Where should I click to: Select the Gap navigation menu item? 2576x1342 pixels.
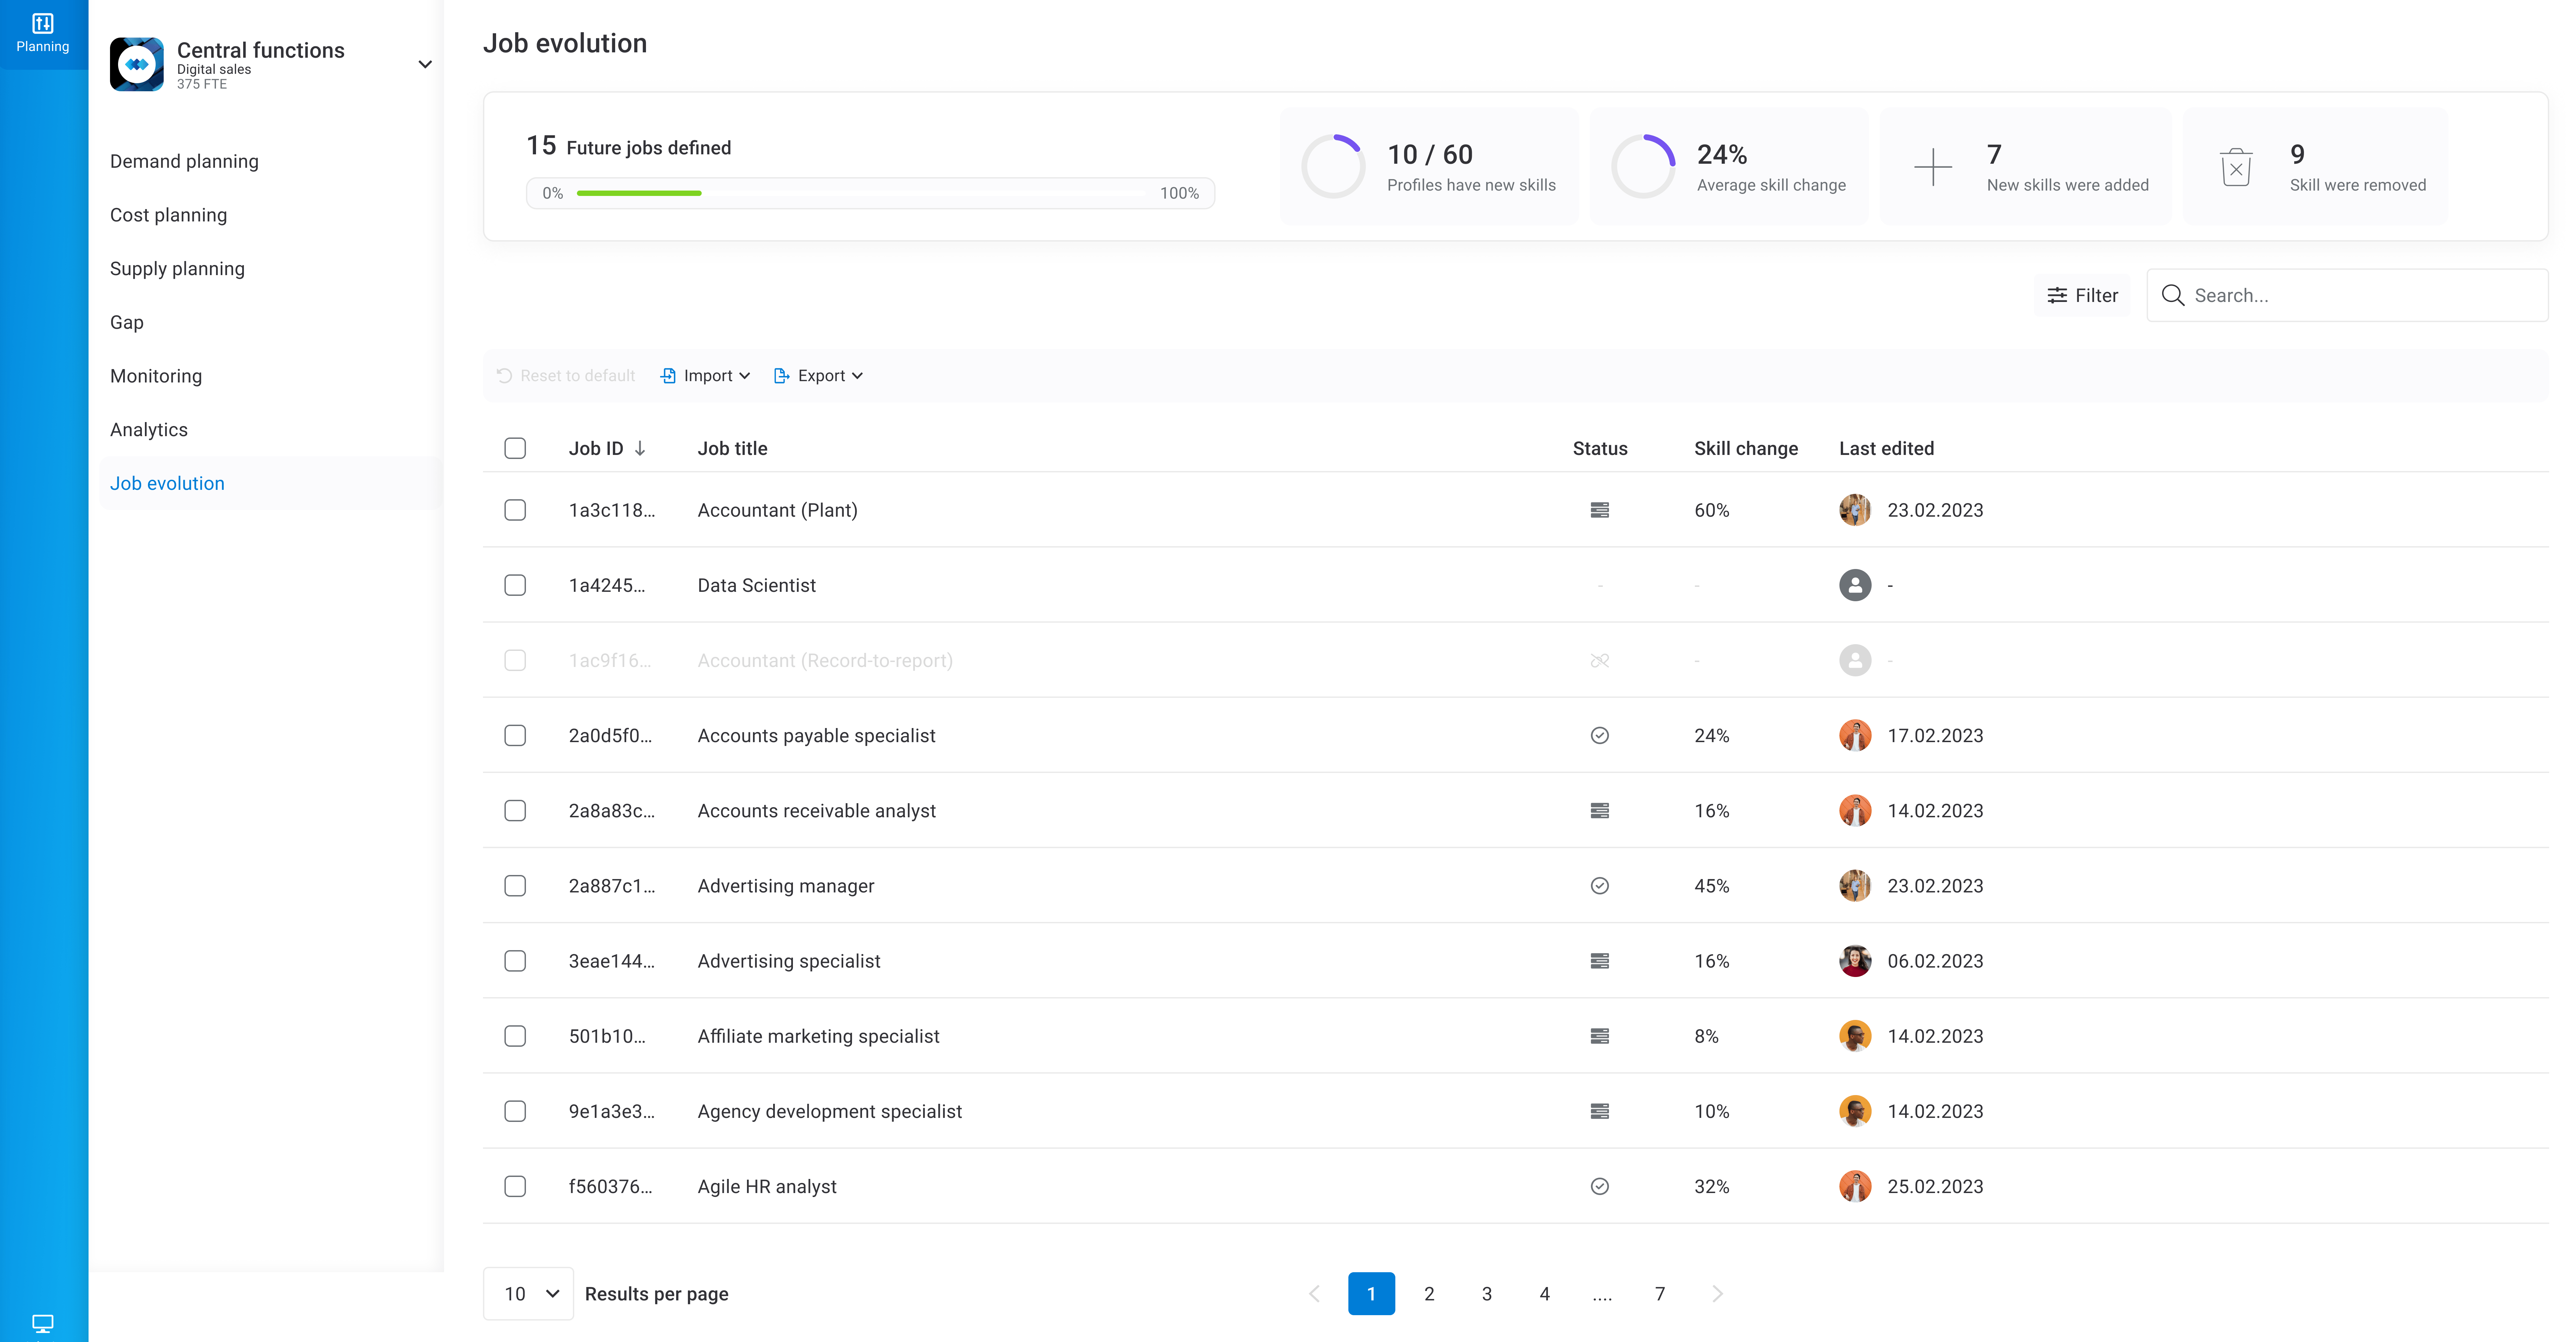[128, 322]
